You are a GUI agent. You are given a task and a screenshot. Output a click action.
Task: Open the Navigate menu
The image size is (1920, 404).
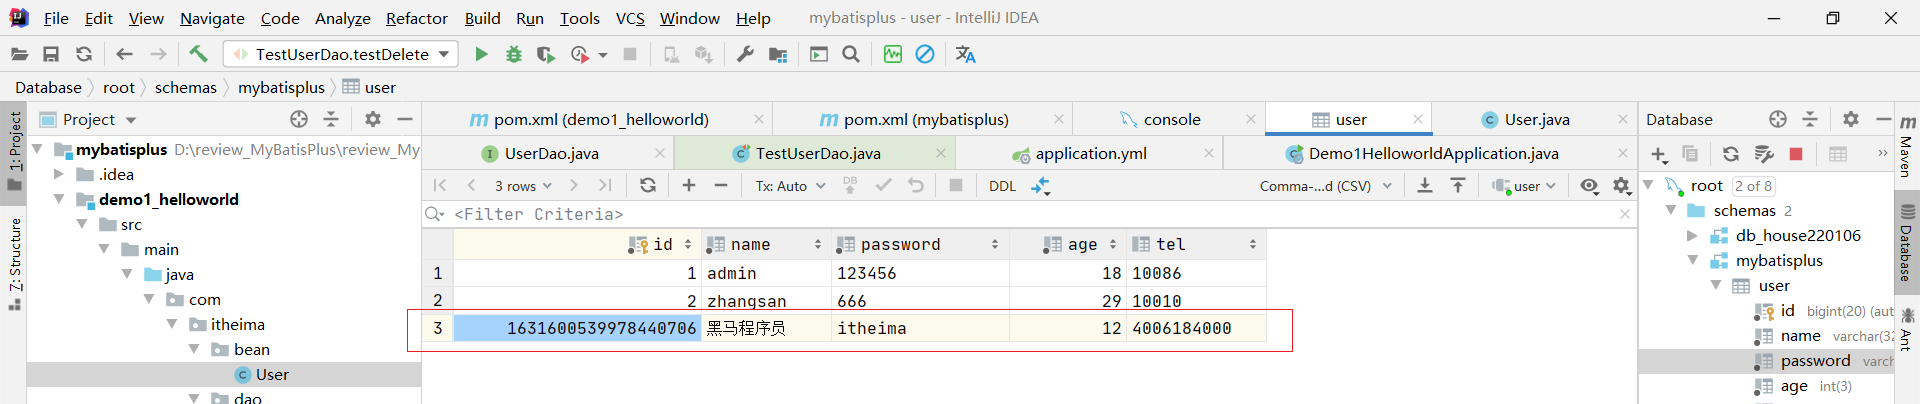click(x=212, y=18)
